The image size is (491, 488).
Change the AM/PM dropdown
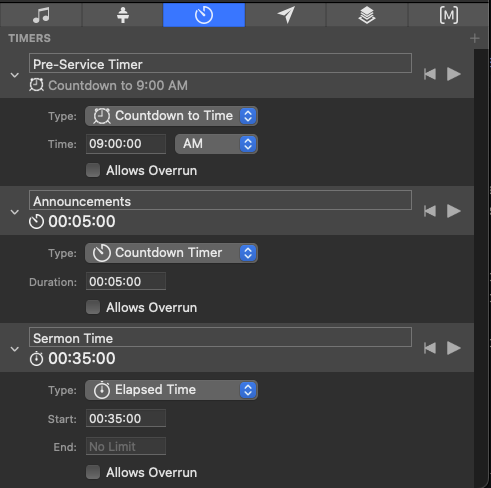tap(216, 144)
